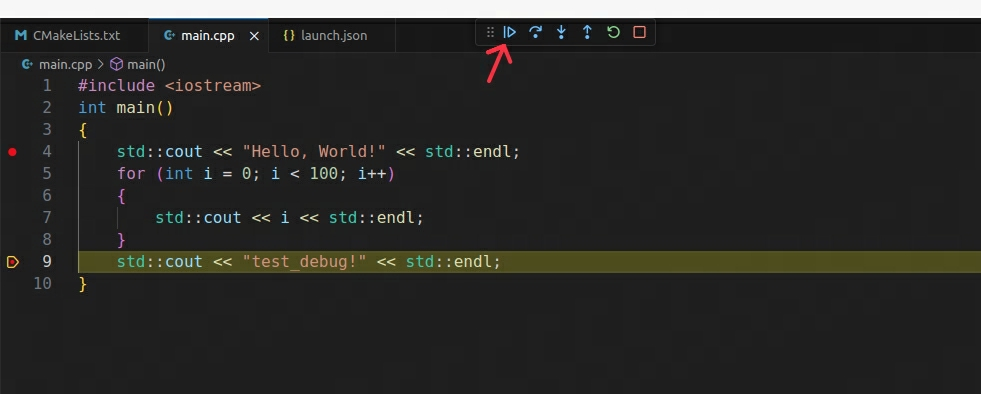Remove the breakpoint on line 4
The width and height of the screenshot is (981, 394).
[x=13, y=152]
